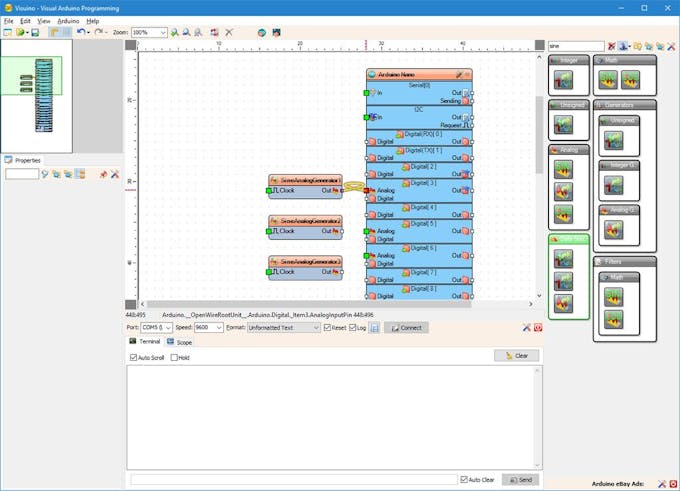Click the Clear terminal button
This screenshot has height=491, width=680.
[x=517, y=356]
